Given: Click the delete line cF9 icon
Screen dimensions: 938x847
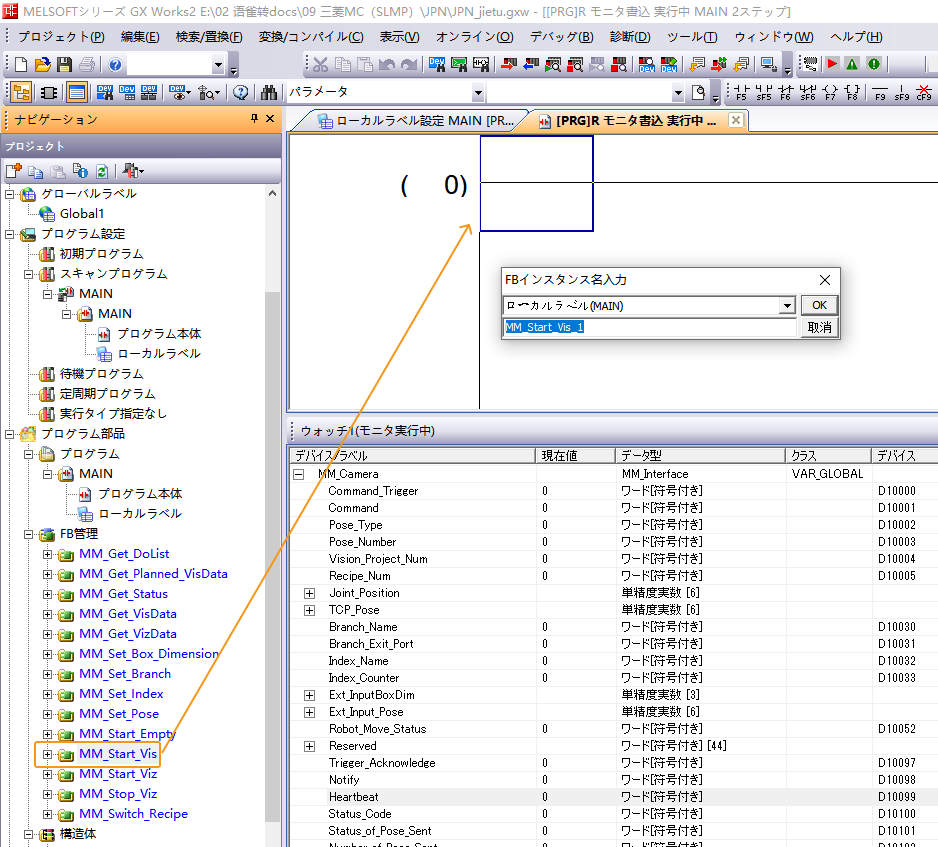Looking at the screenshot, I should tap(924, 93).
